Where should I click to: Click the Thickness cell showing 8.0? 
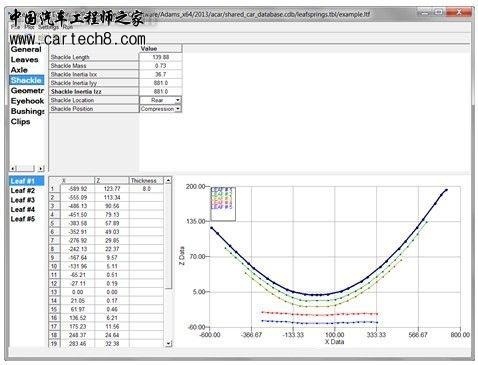click(147, 189)
